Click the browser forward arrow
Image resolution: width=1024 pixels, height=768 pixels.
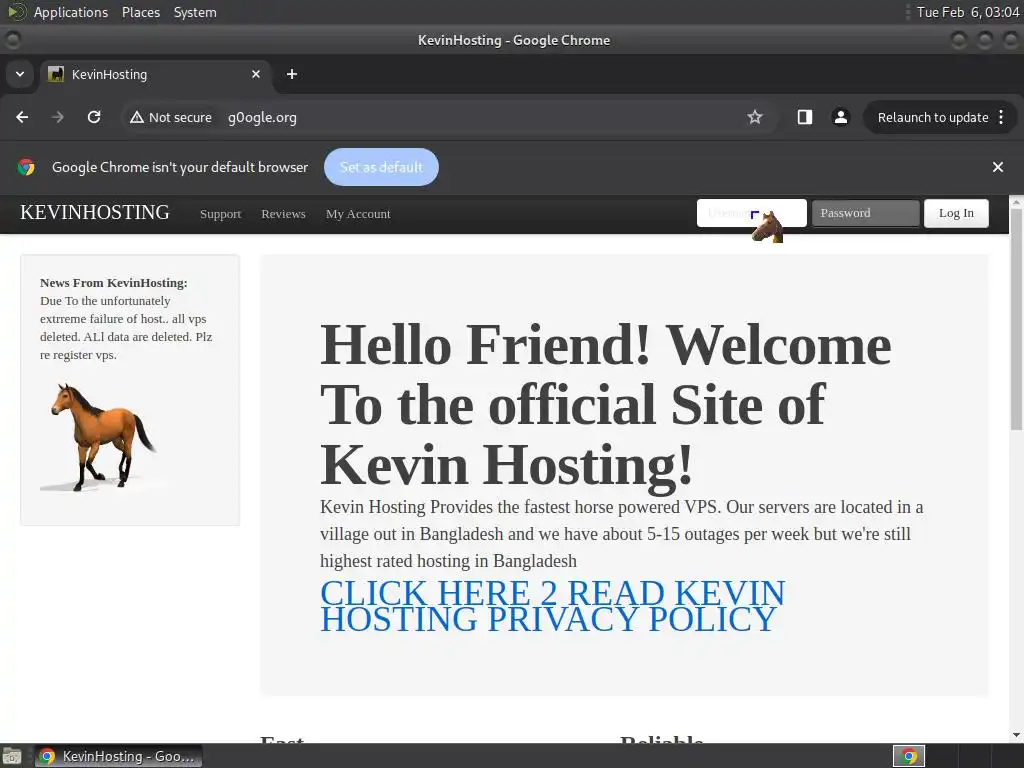[58, 117]
